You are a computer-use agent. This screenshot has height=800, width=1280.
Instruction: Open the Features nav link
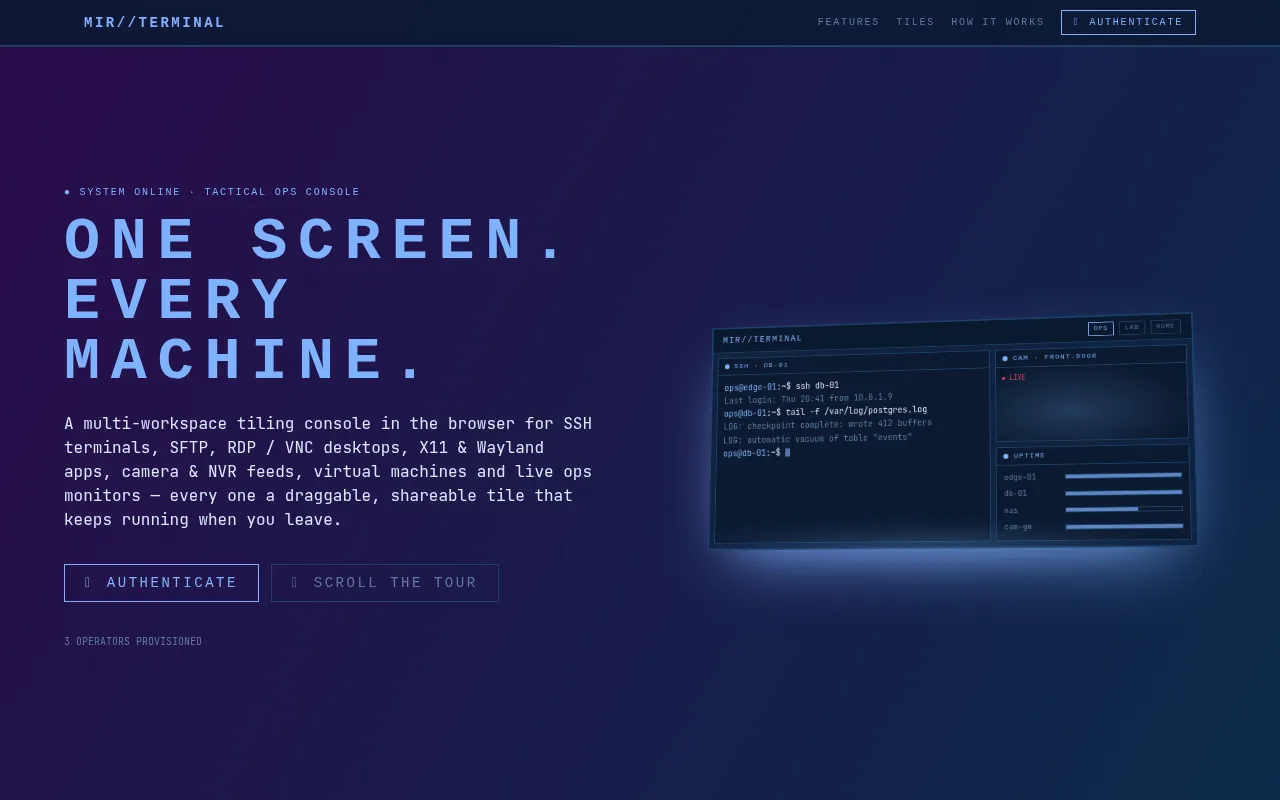(x=848, y=22)
